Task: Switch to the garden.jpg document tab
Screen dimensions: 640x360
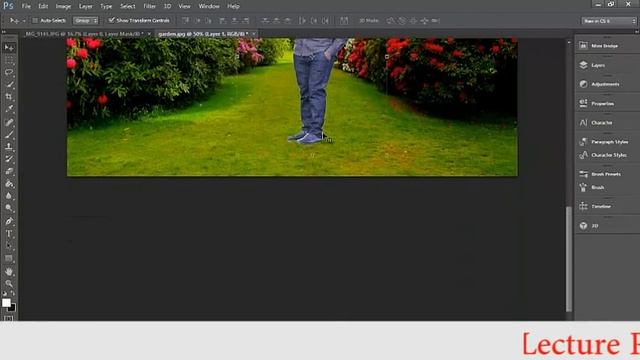Action: [x=203, y=34]
